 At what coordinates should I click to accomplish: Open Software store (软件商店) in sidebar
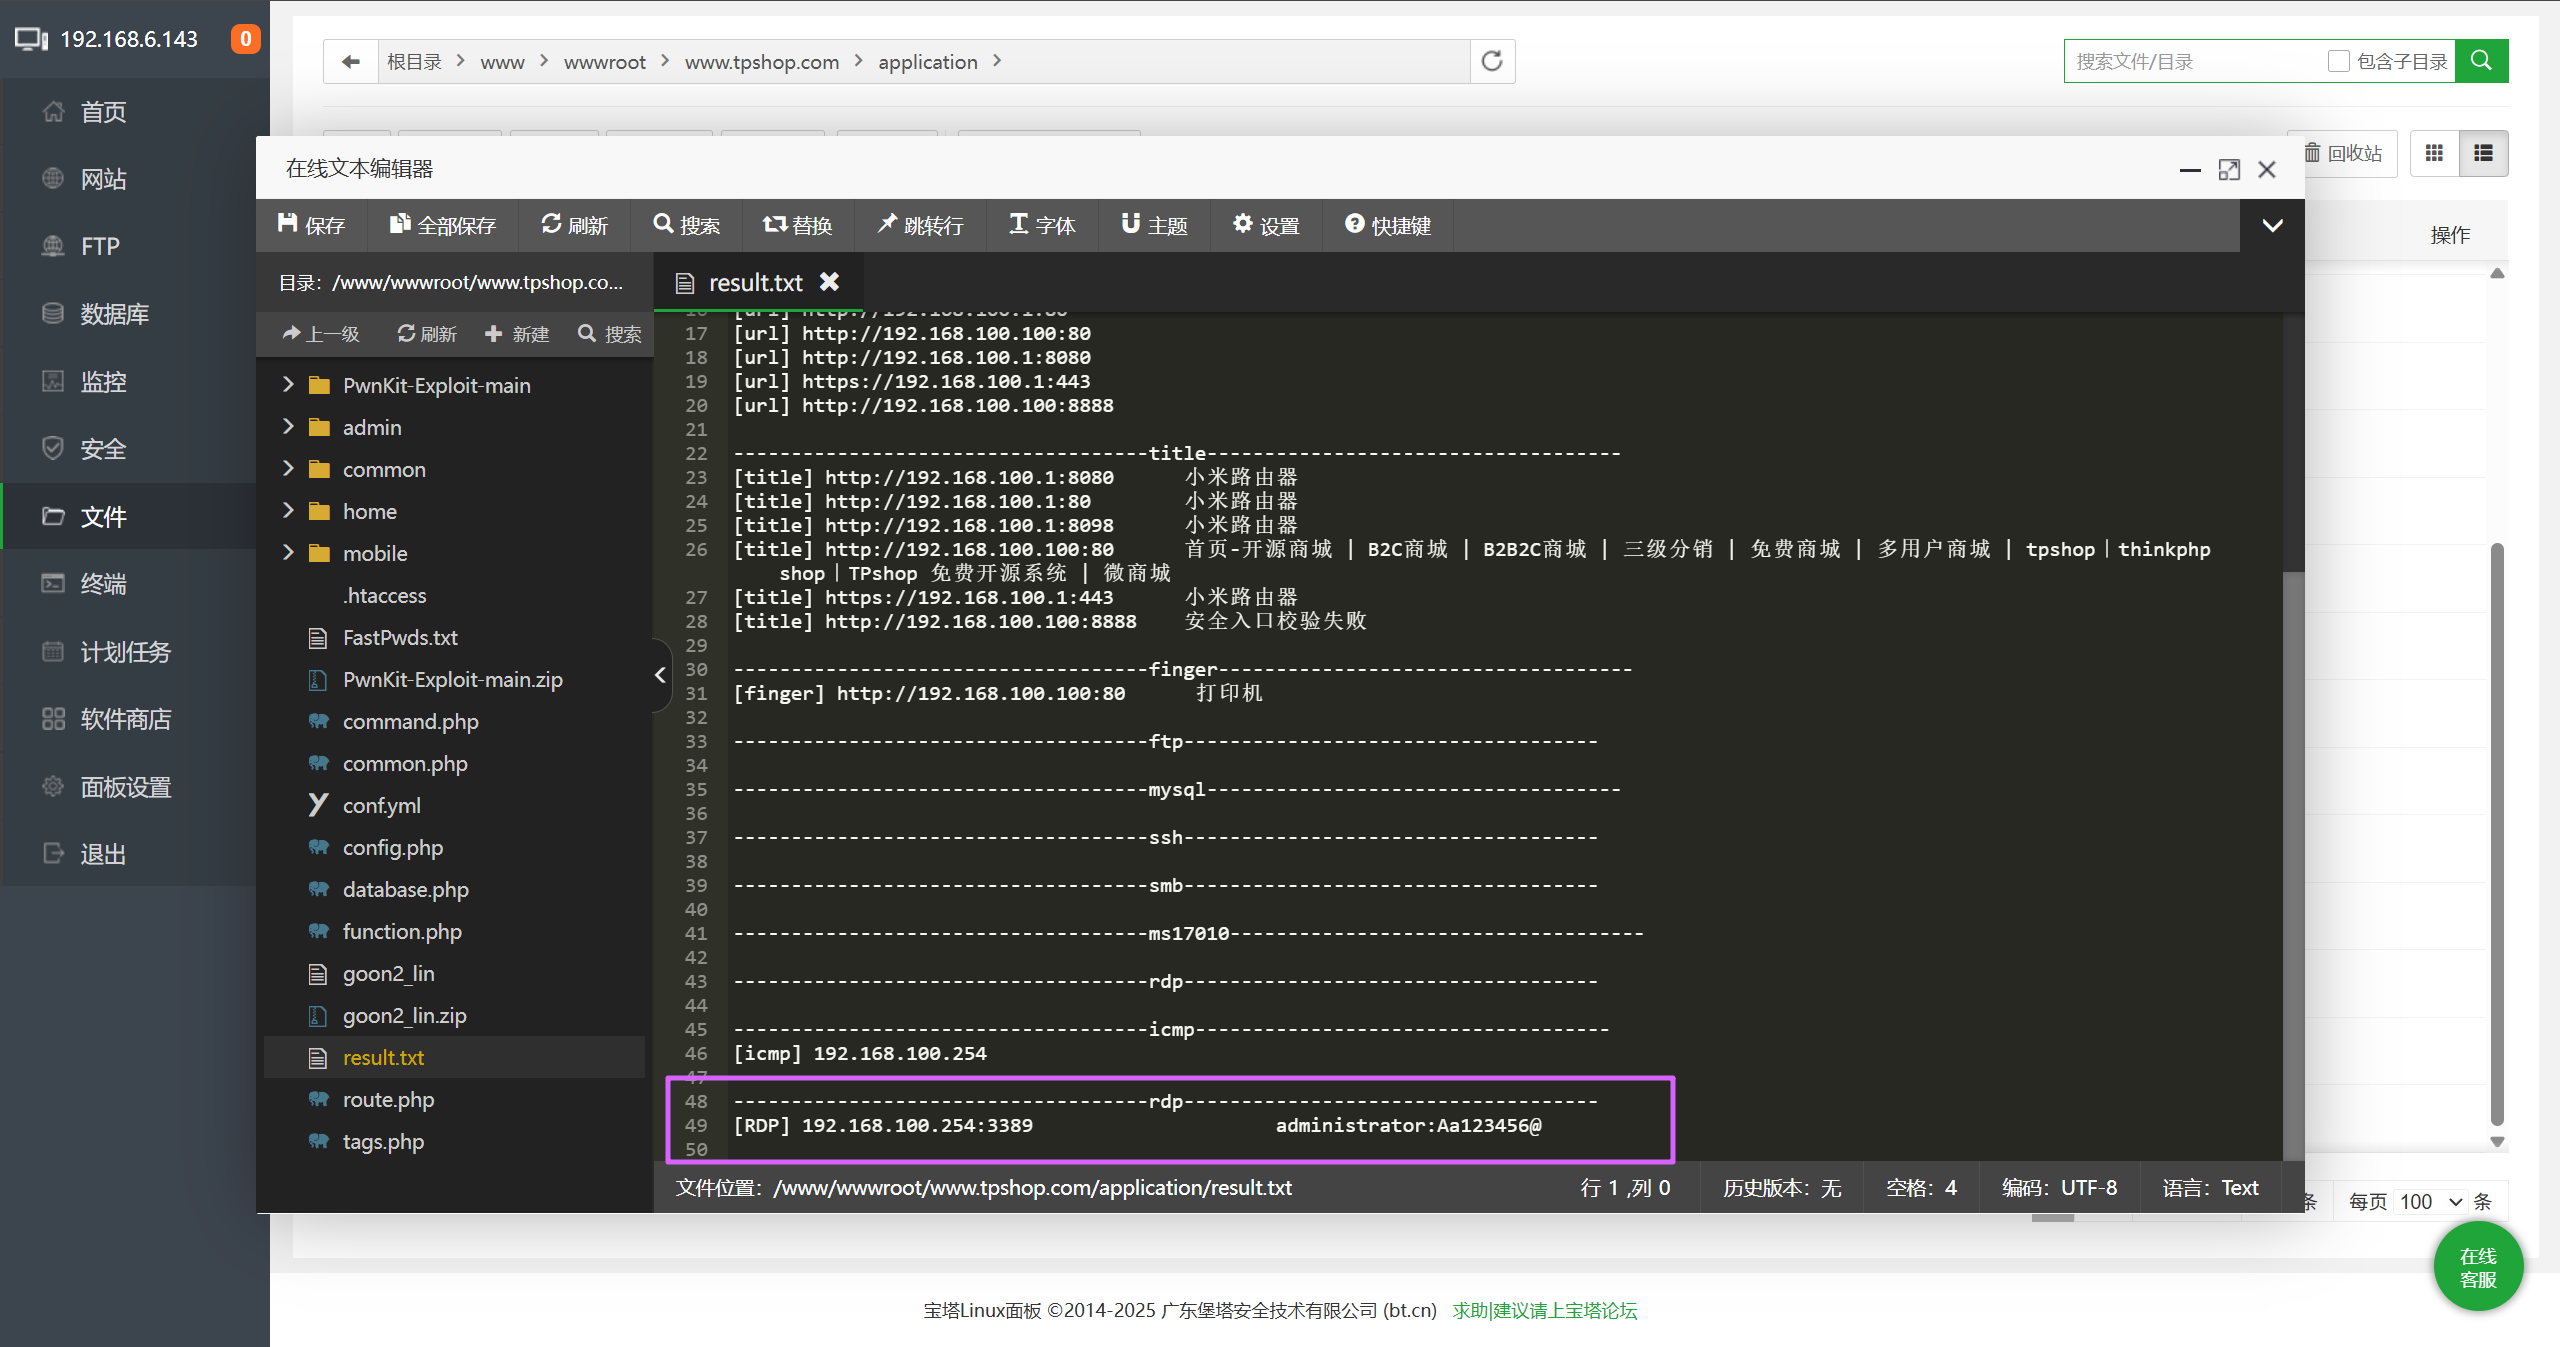(125, 719)
